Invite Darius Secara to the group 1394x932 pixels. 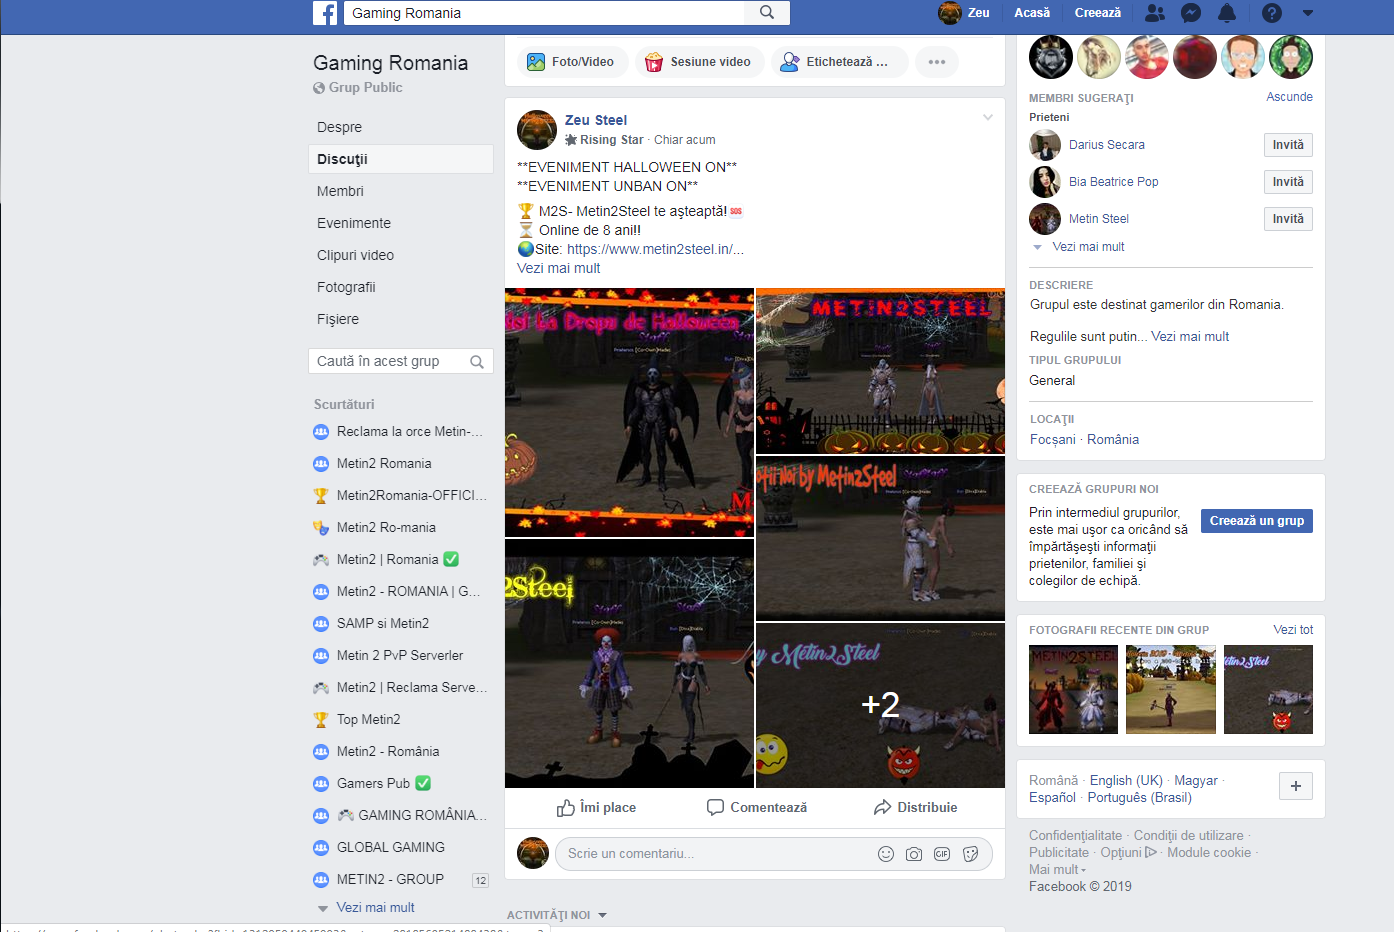(x=1288, y=145)
